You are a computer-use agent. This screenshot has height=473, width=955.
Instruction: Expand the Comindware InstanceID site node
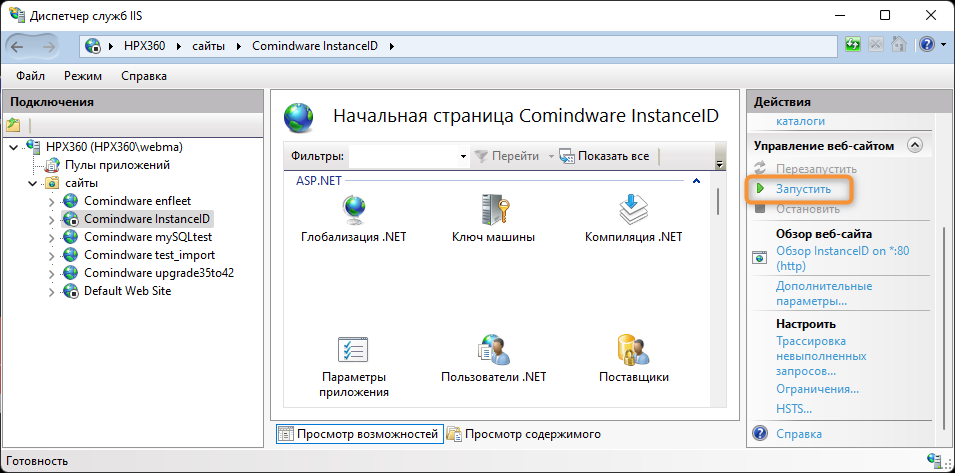click(x=52, y=219)
